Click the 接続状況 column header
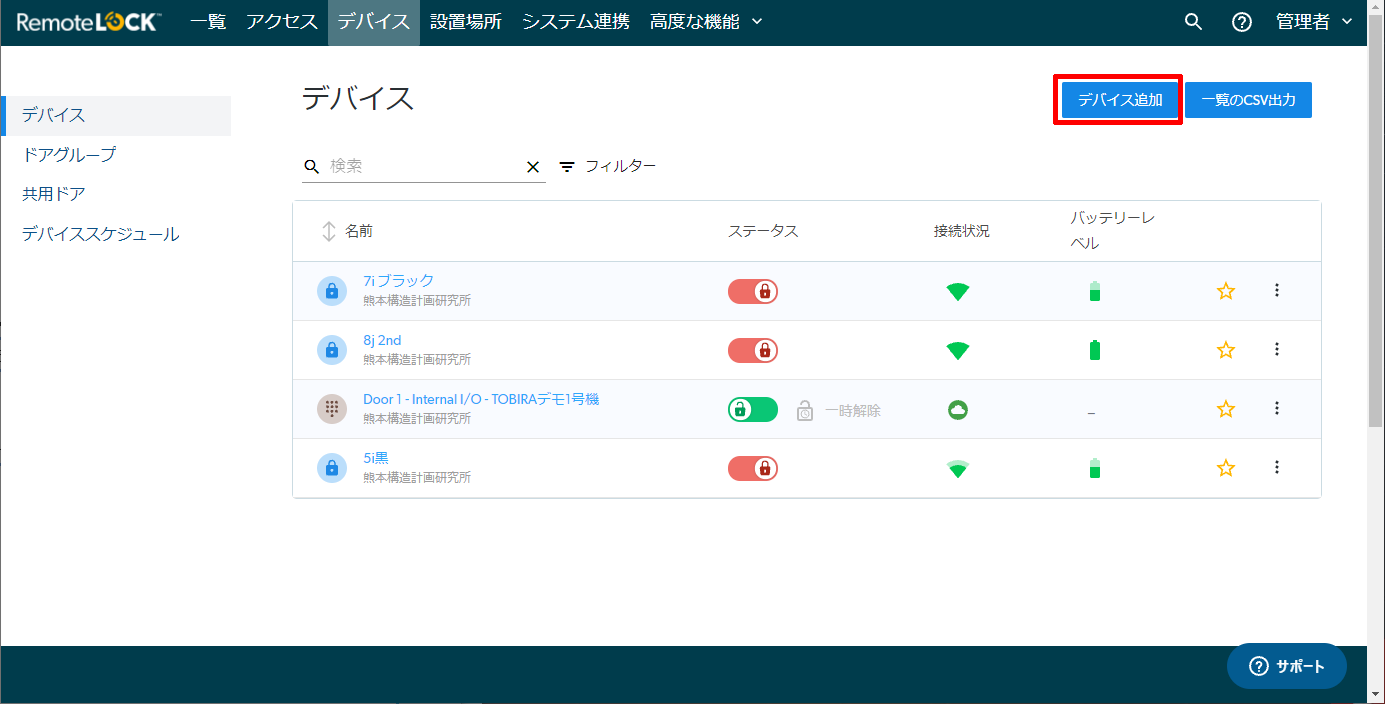Image resolution: width=1385 pixels, height=704 pixels. (x=962, y=231)
